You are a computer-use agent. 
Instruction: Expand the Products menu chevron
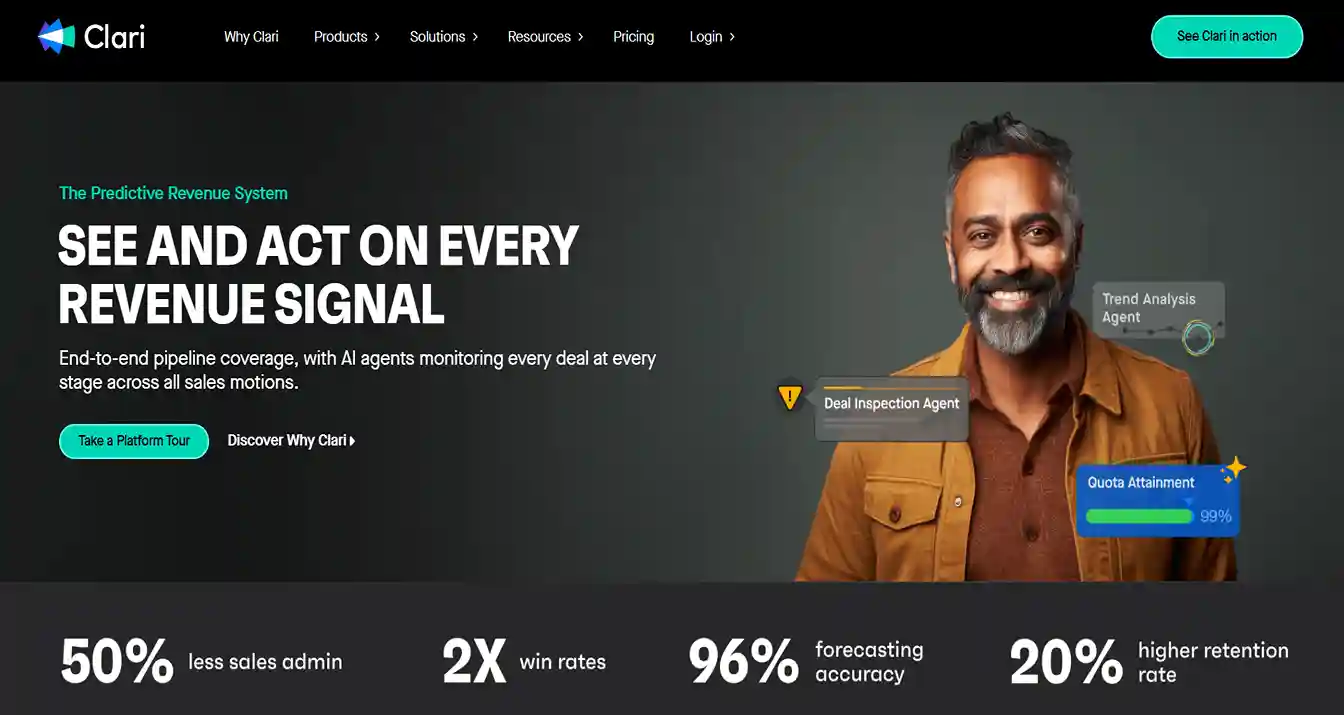(x=377, y=37)
